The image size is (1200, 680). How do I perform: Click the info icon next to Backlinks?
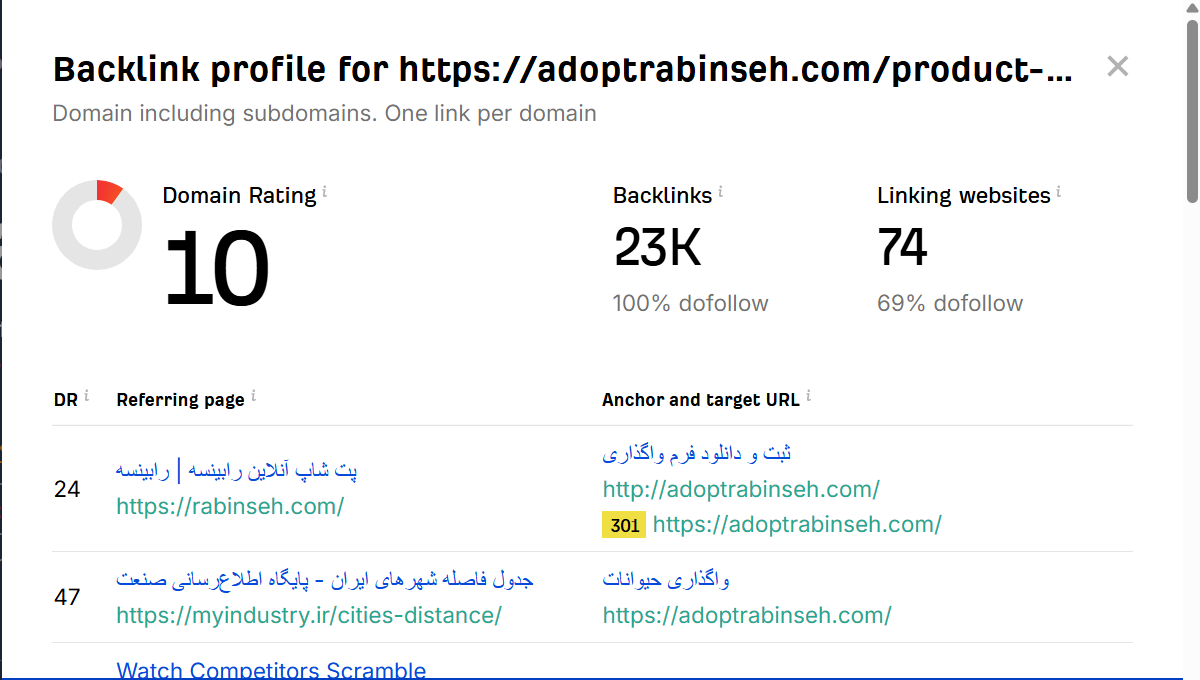(x=721, y=190)
